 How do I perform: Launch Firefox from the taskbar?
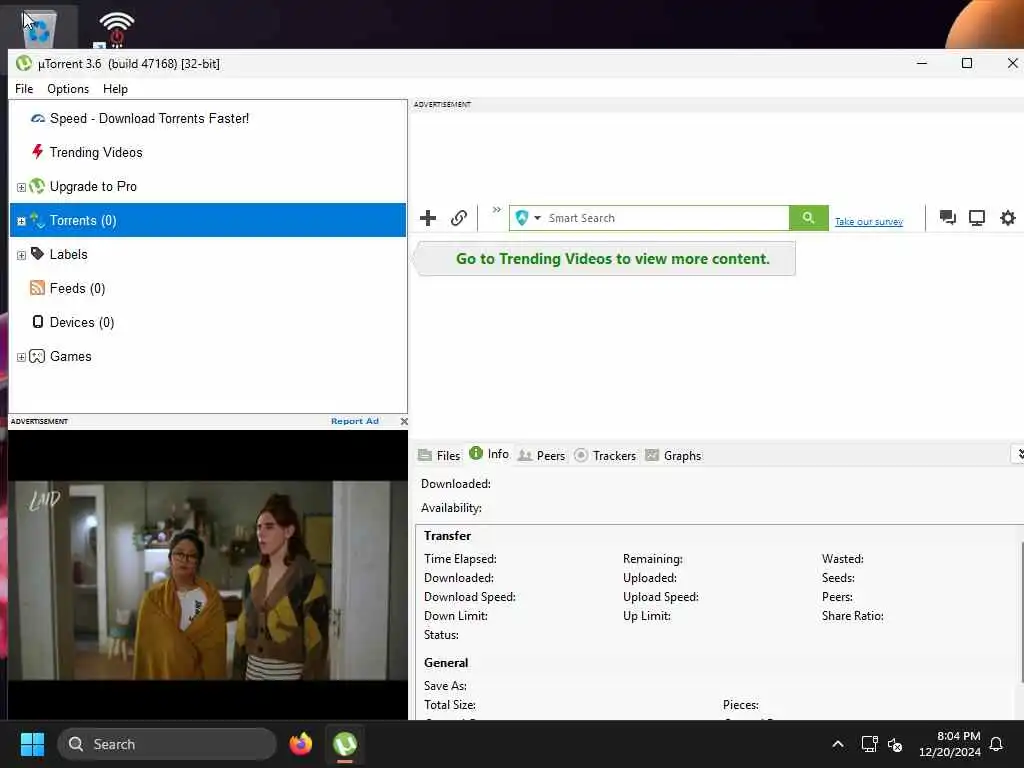tap(300, 744)
